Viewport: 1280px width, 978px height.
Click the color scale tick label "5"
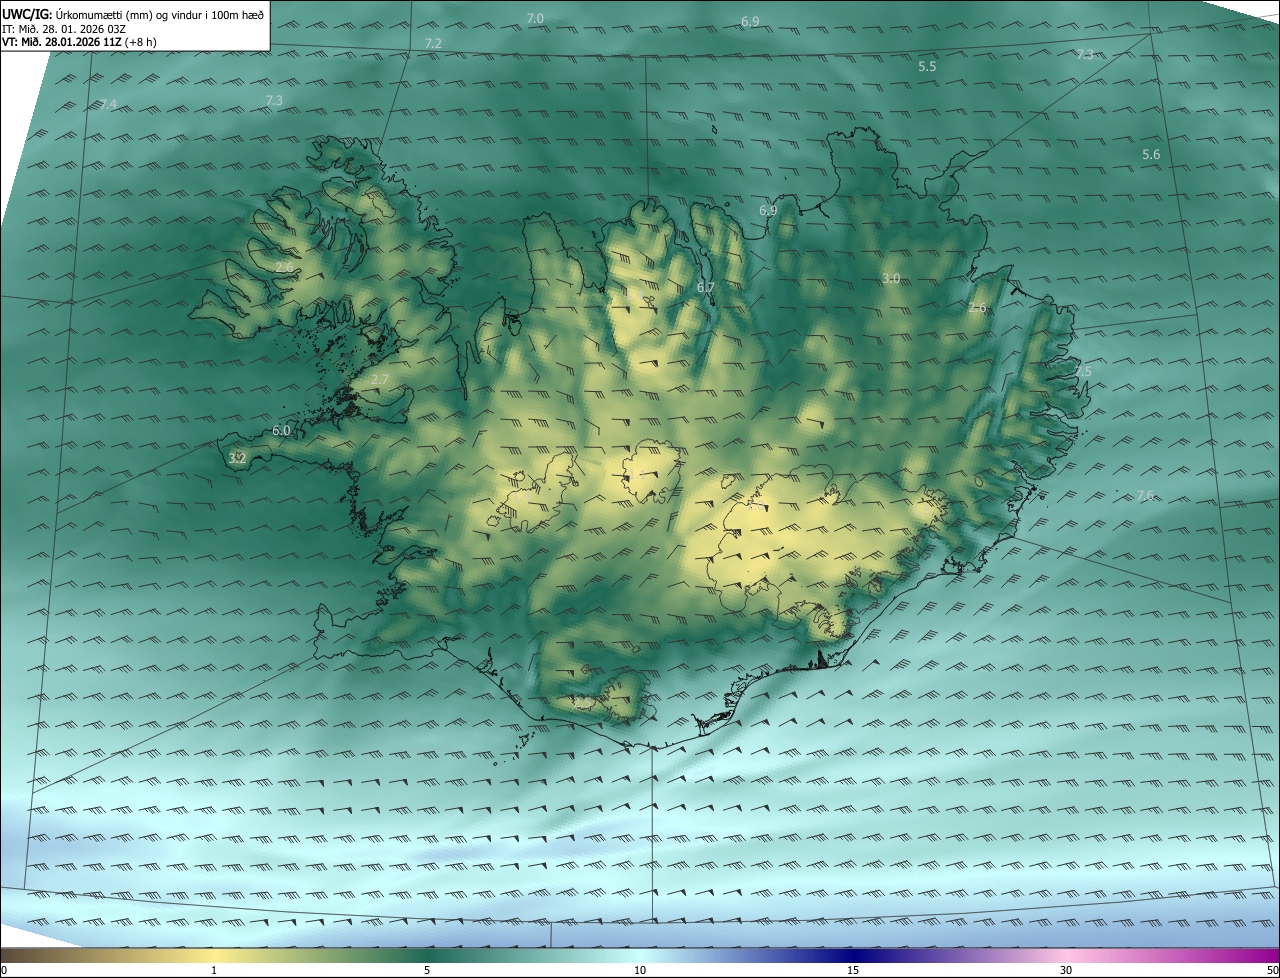coord(427,970)
